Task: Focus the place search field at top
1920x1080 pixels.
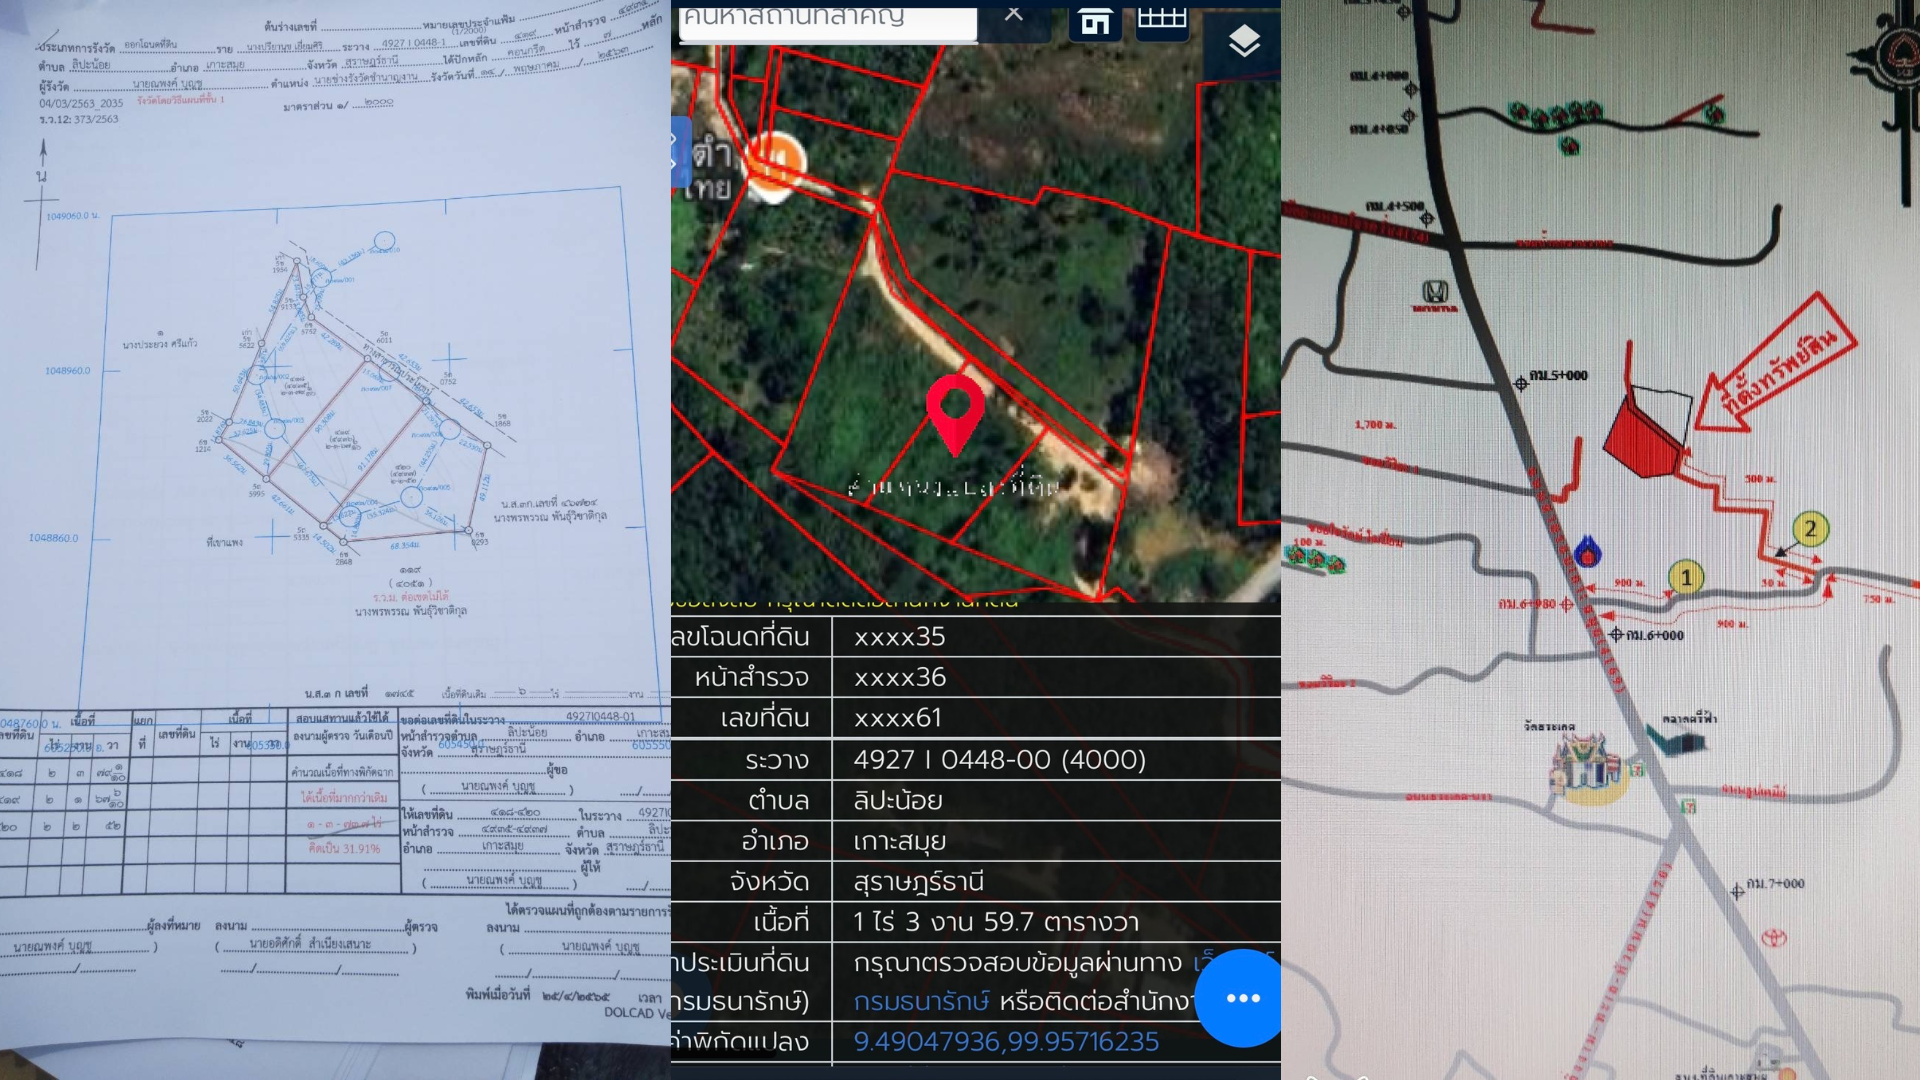Action: coord(827,20)
